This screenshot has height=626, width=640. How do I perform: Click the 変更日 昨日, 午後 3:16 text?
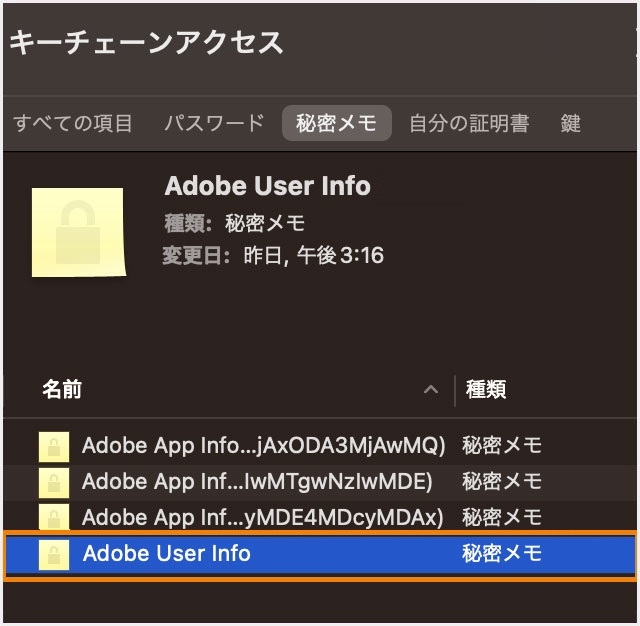(x=273, y=255)
